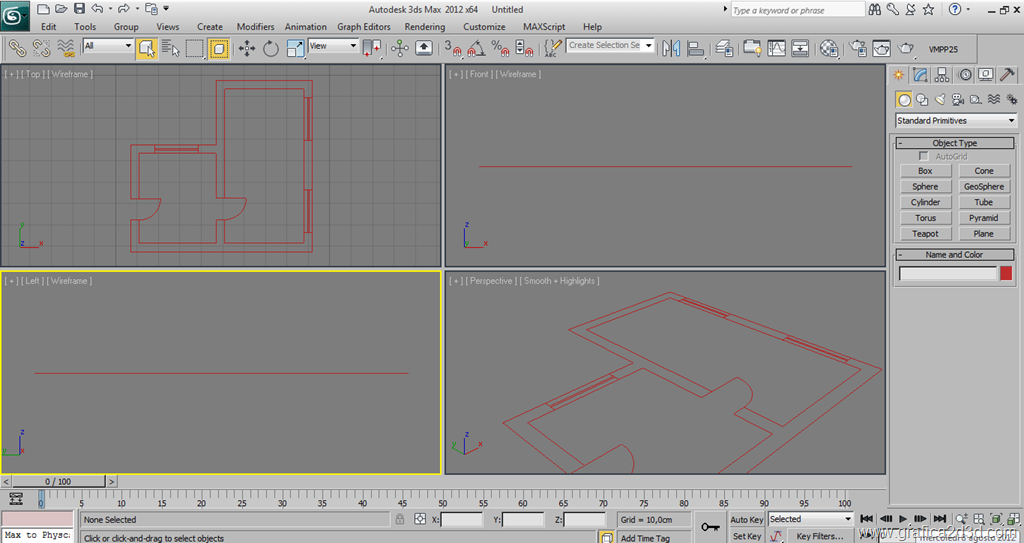Open the Modifiers menu
Viewport: 1024px width, 543px height.
pos(255,27)
